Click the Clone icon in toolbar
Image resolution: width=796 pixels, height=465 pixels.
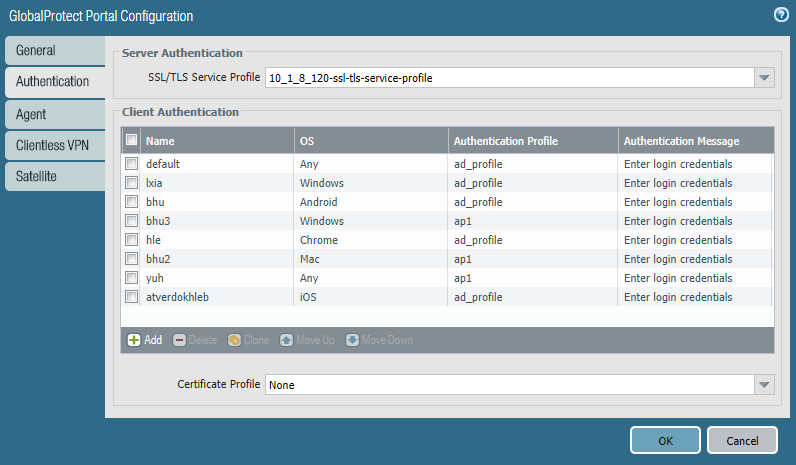pos(234,340)
